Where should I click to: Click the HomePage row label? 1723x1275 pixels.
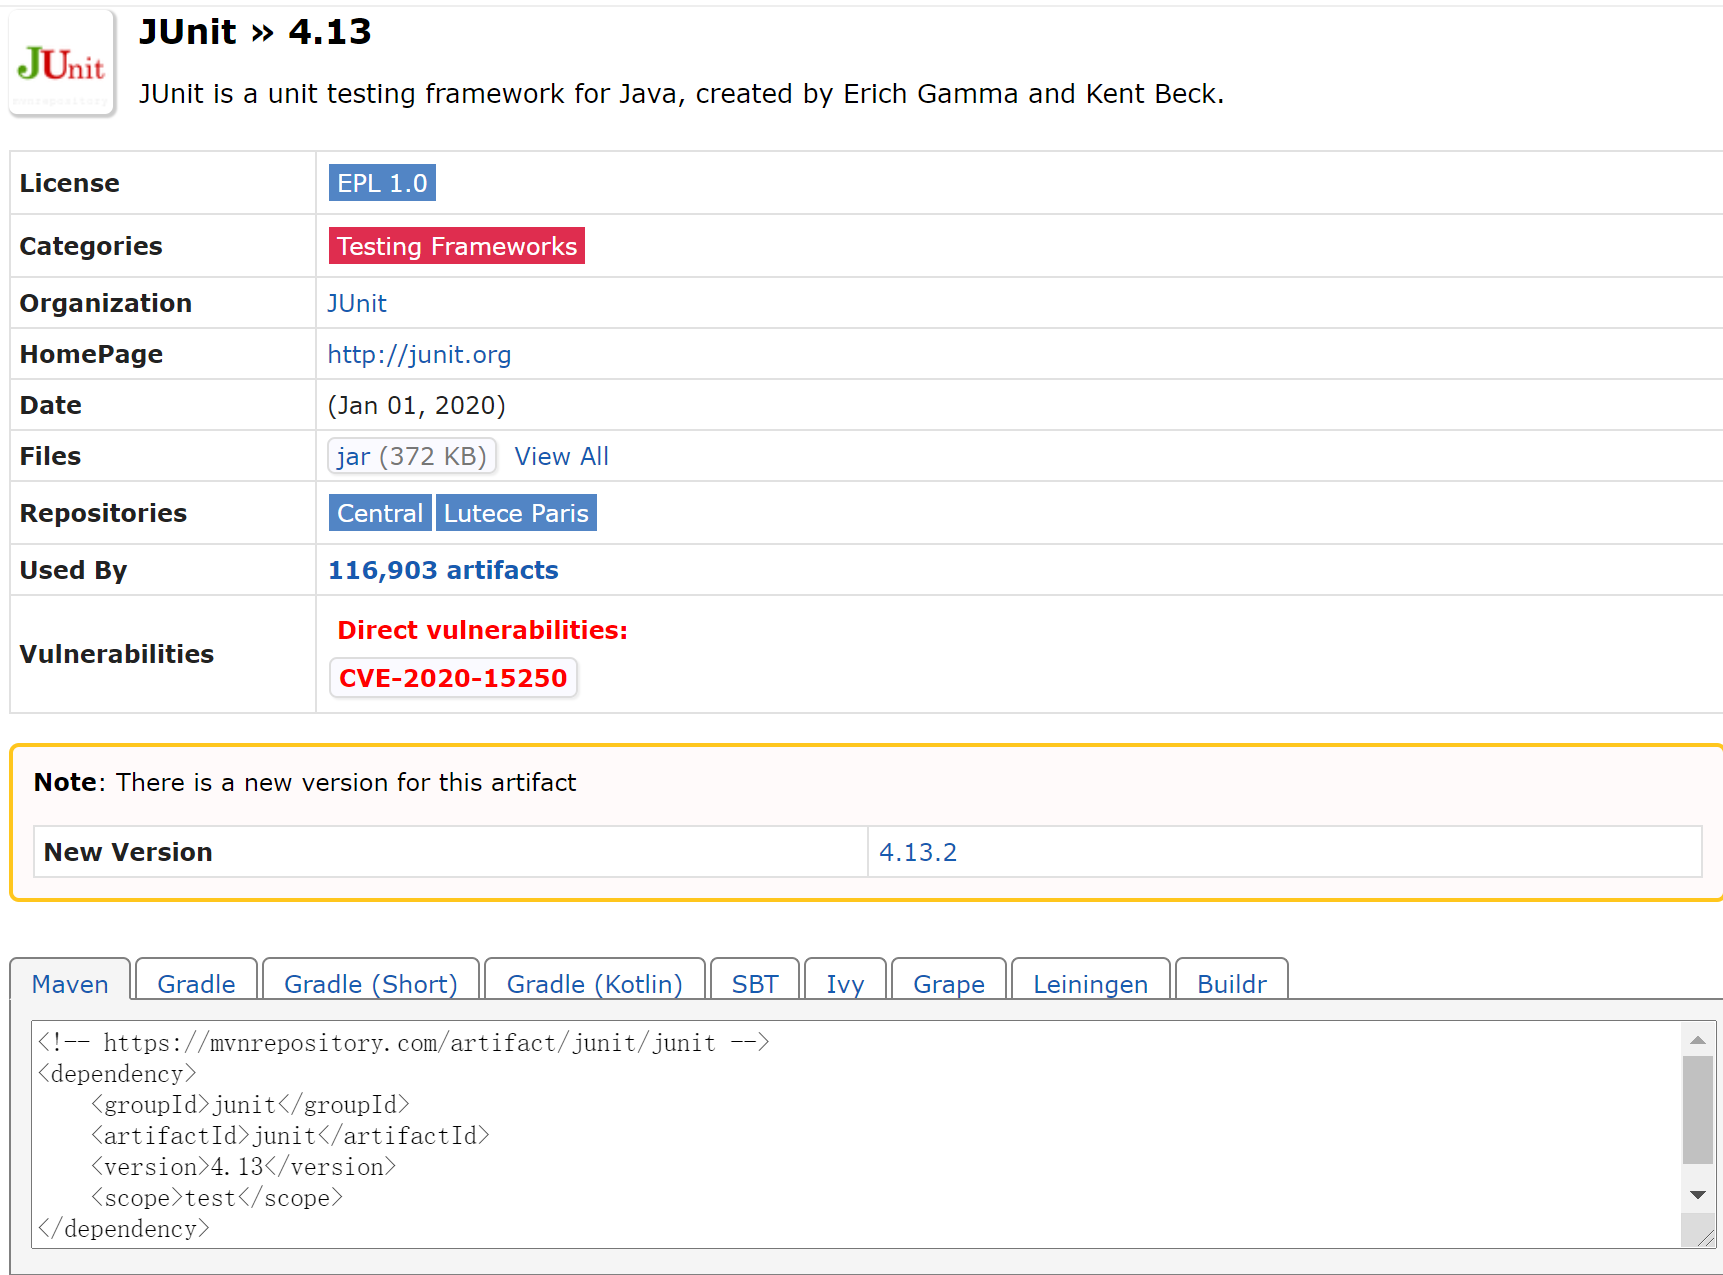coord(91,354)
